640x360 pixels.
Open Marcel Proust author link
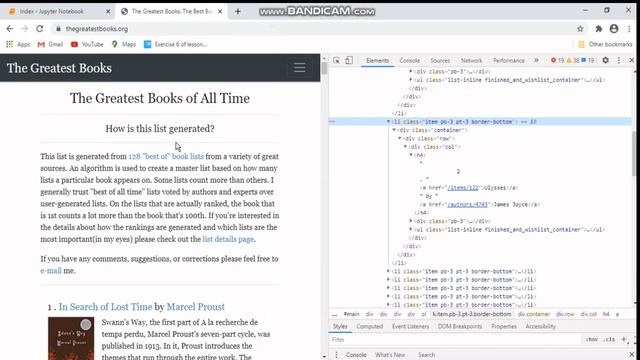196,307
